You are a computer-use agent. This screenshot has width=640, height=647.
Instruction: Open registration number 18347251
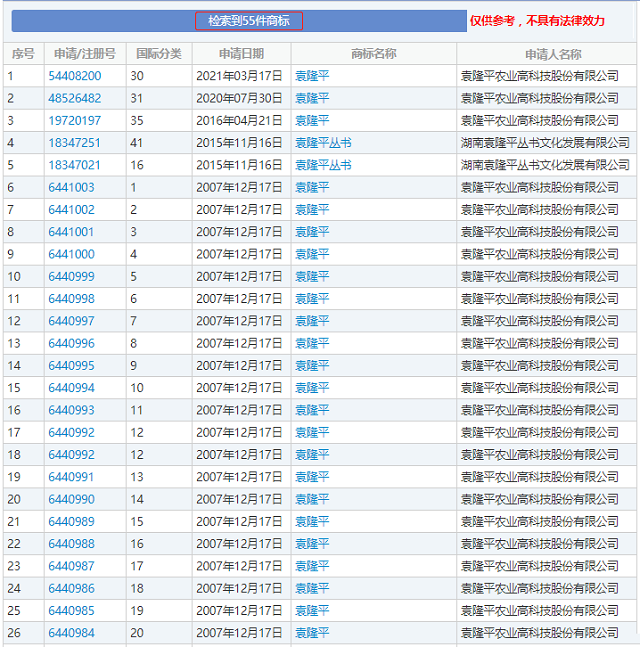(74, 143)
